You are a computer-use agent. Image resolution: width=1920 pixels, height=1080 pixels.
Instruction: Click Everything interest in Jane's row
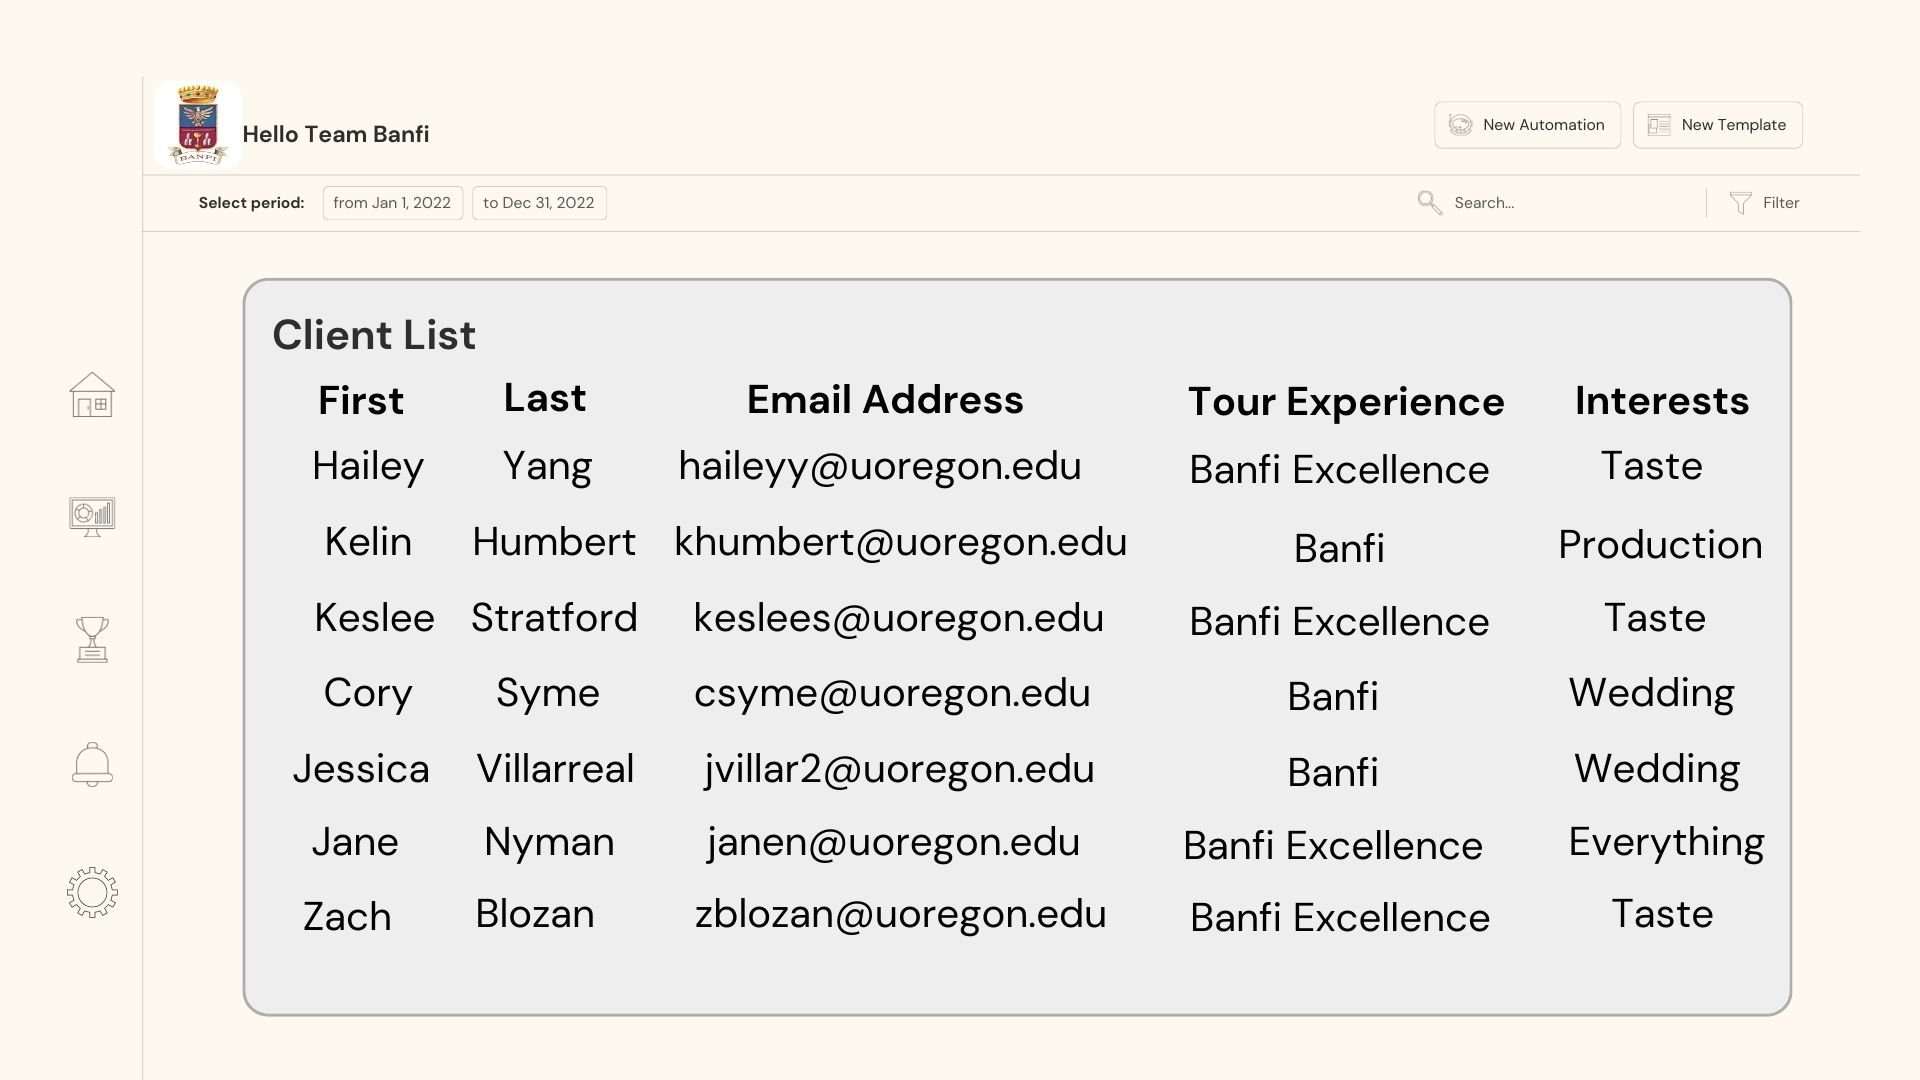(1666, 842)
